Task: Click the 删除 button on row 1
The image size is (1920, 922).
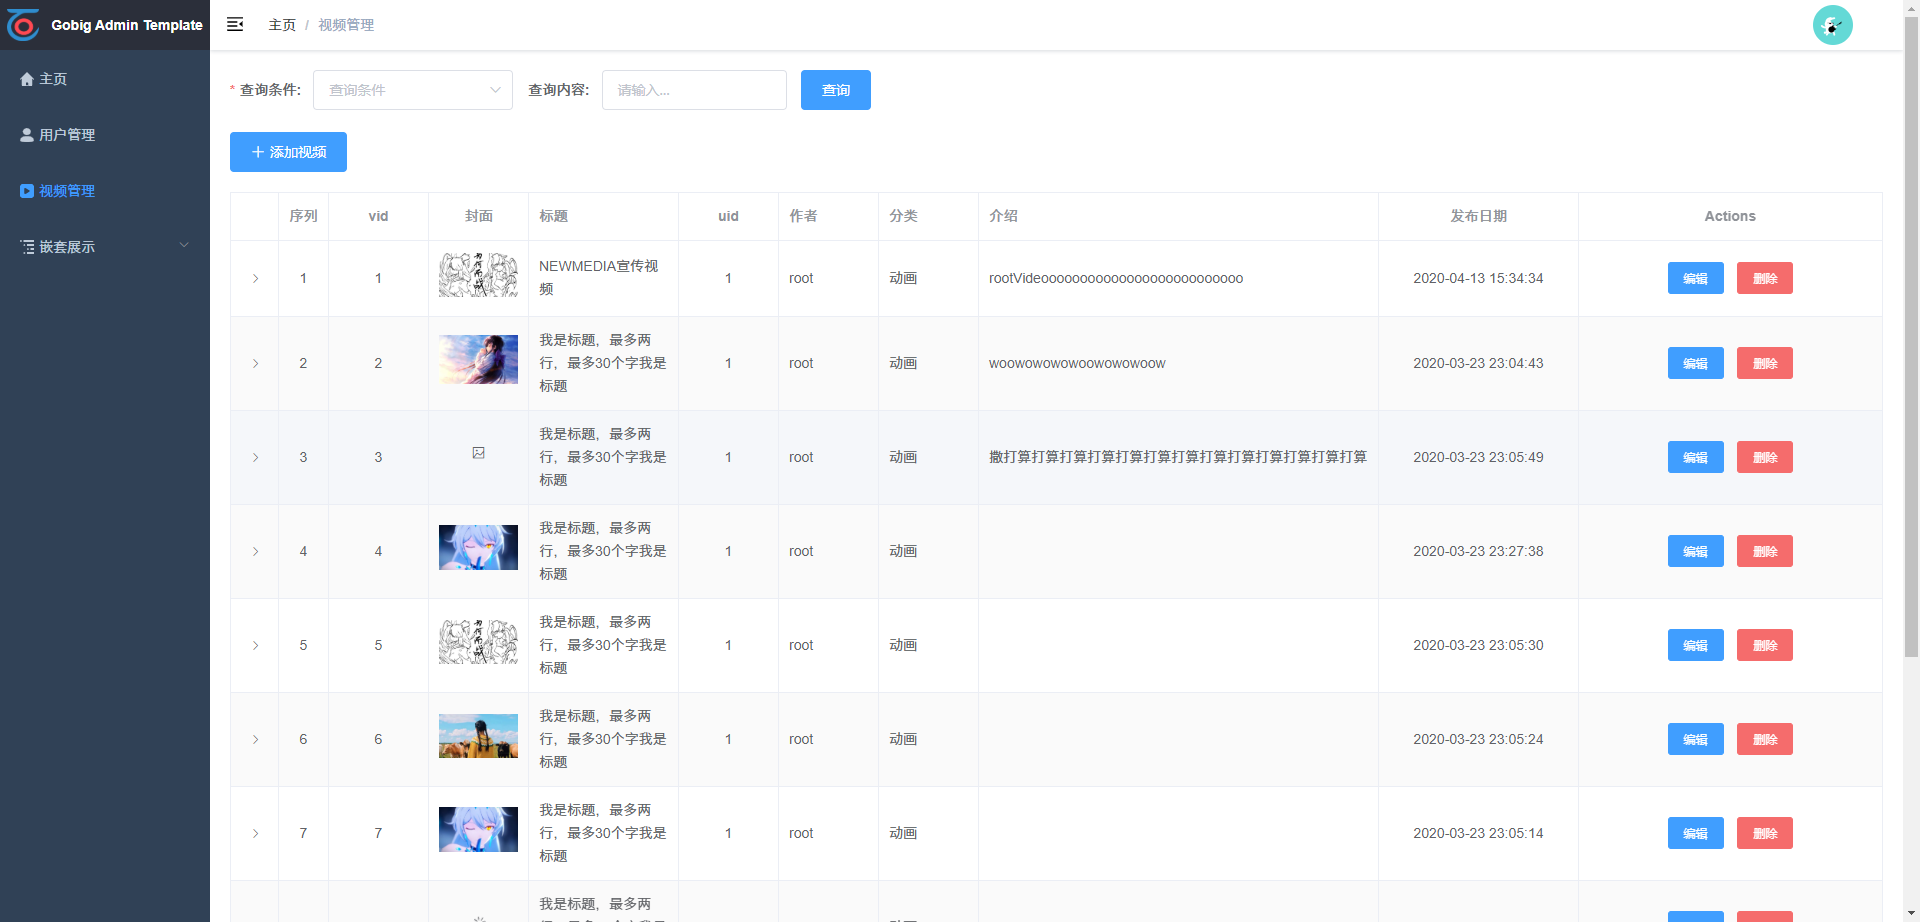Action: tap(1764, 278)
